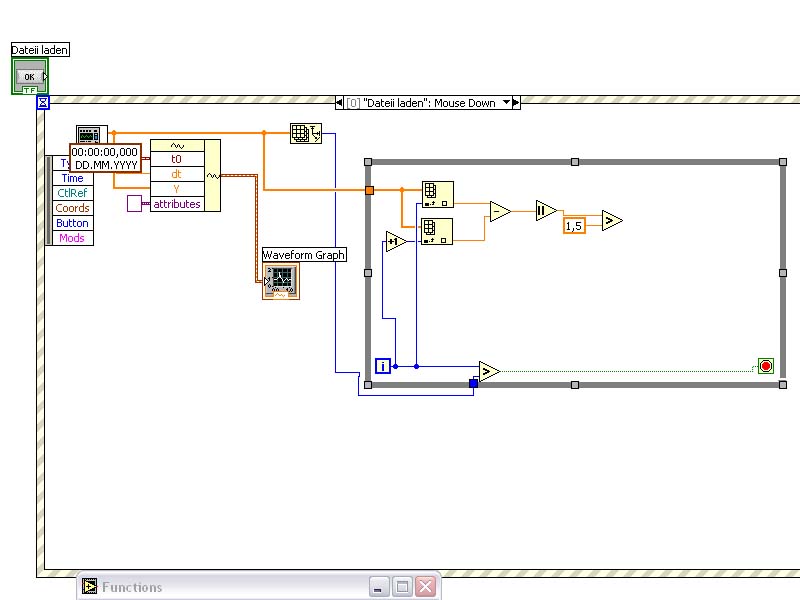Click the Array Size function node

pos(306,133)
